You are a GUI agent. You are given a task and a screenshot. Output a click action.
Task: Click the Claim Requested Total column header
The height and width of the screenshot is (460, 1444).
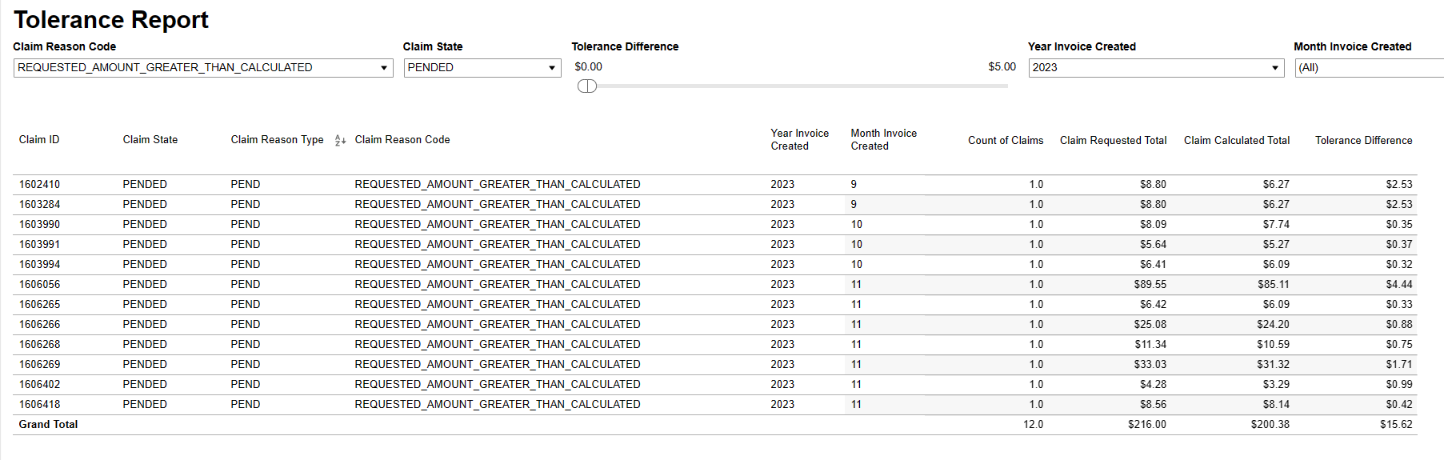coord(1113,141)
